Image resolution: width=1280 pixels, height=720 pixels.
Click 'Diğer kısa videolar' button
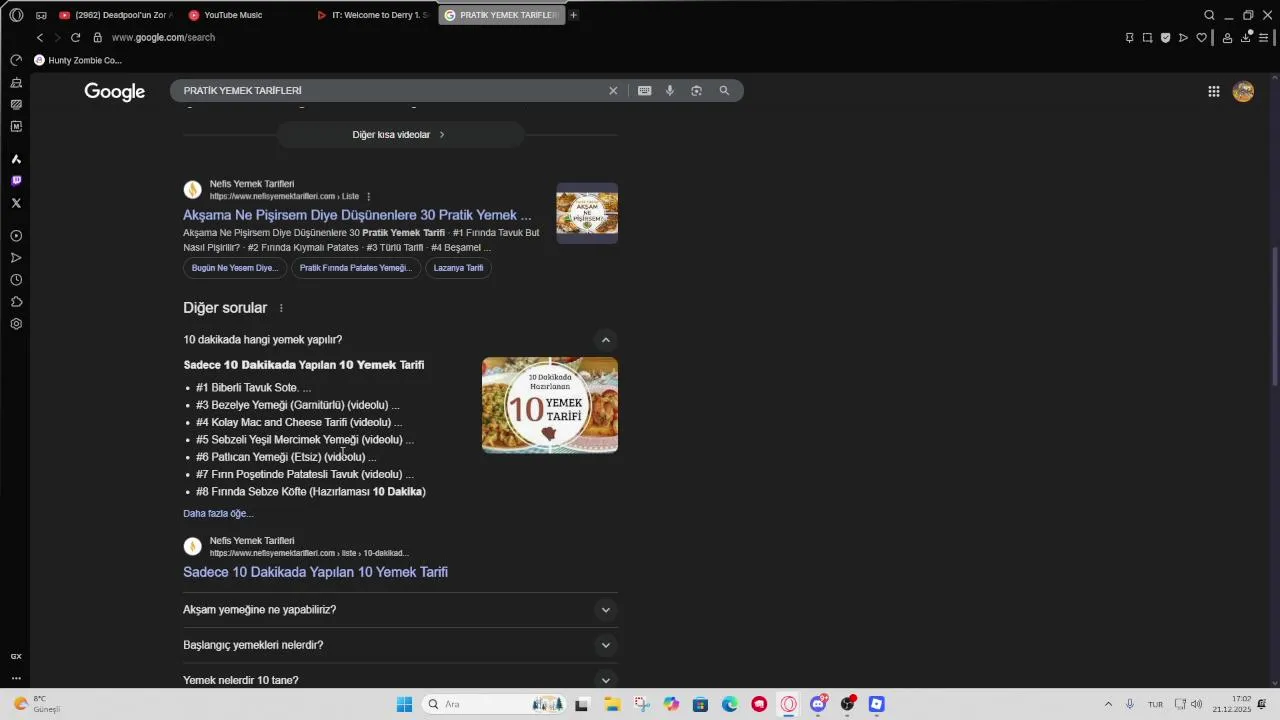pos(400,135)
